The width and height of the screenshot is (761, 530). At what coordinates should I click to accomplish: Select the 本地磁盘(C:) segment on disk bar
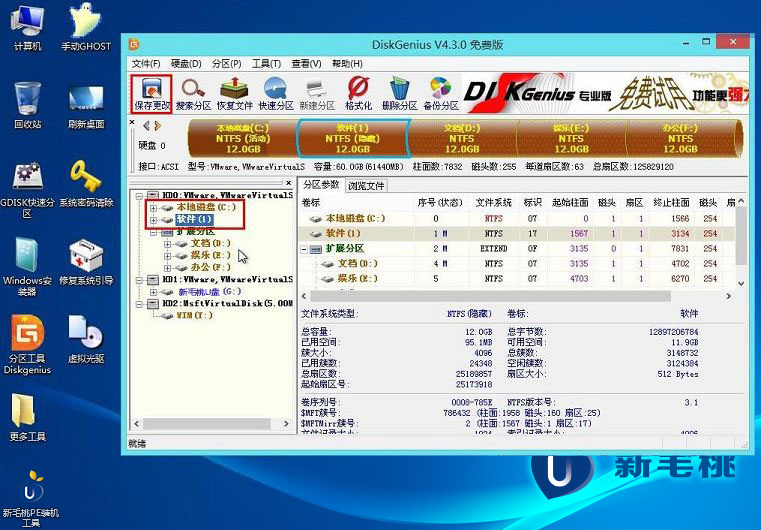point(243,139)
